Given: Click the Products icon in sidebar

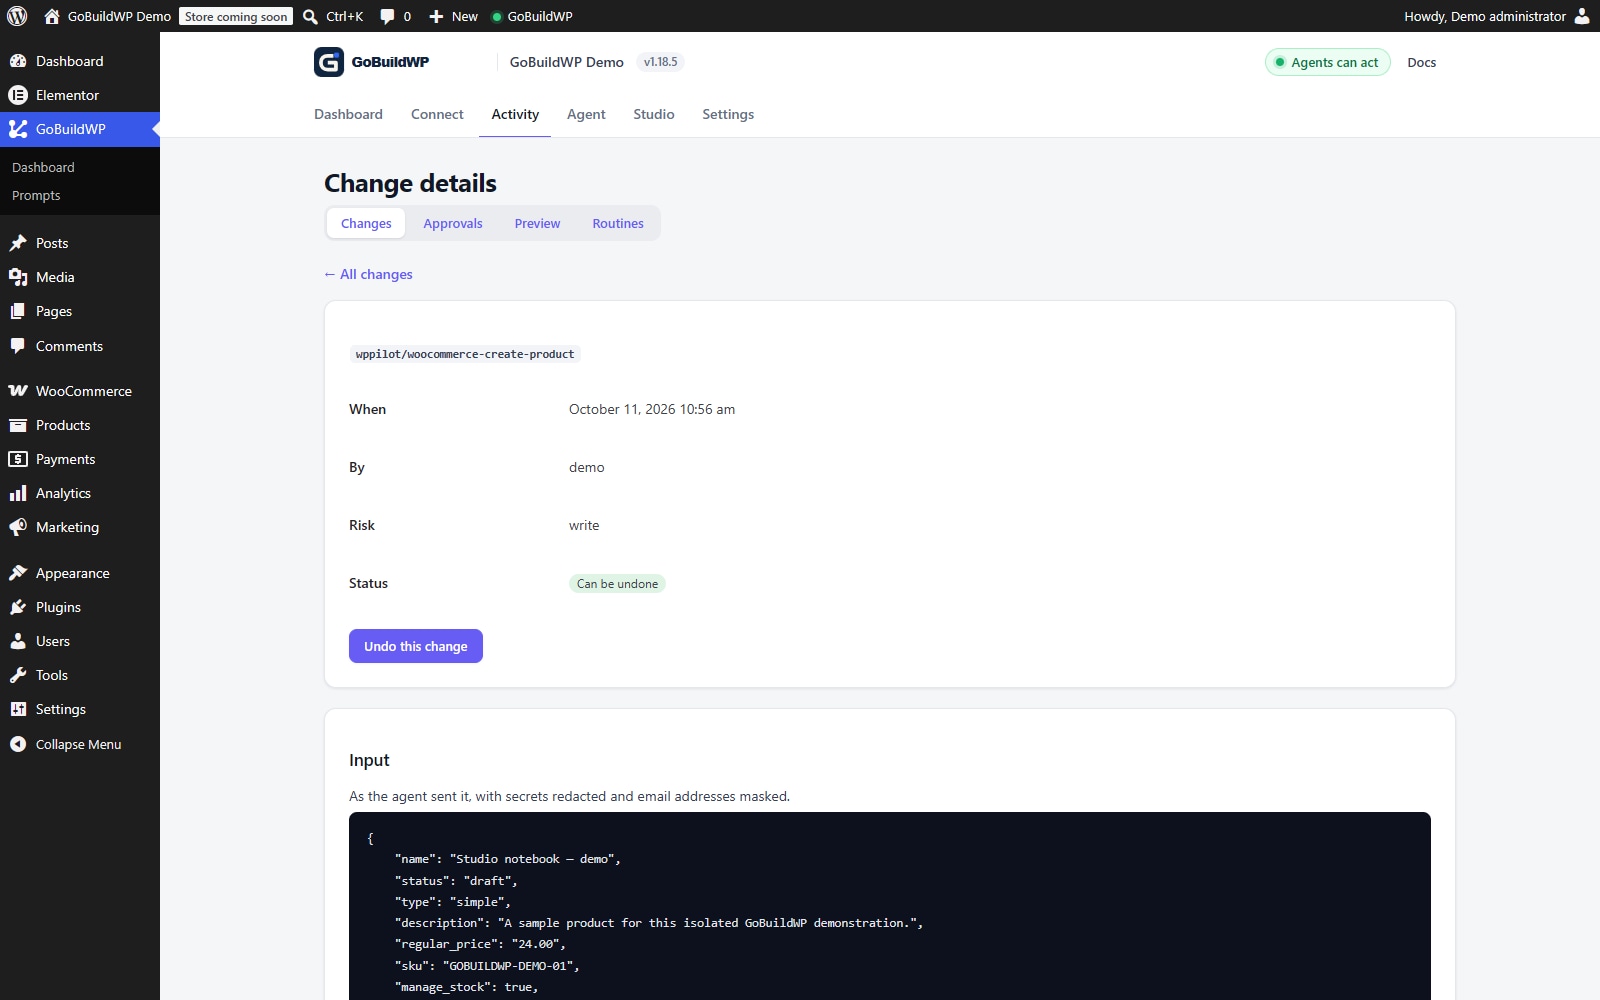Looking at the screenshot, I should point(18,425).
